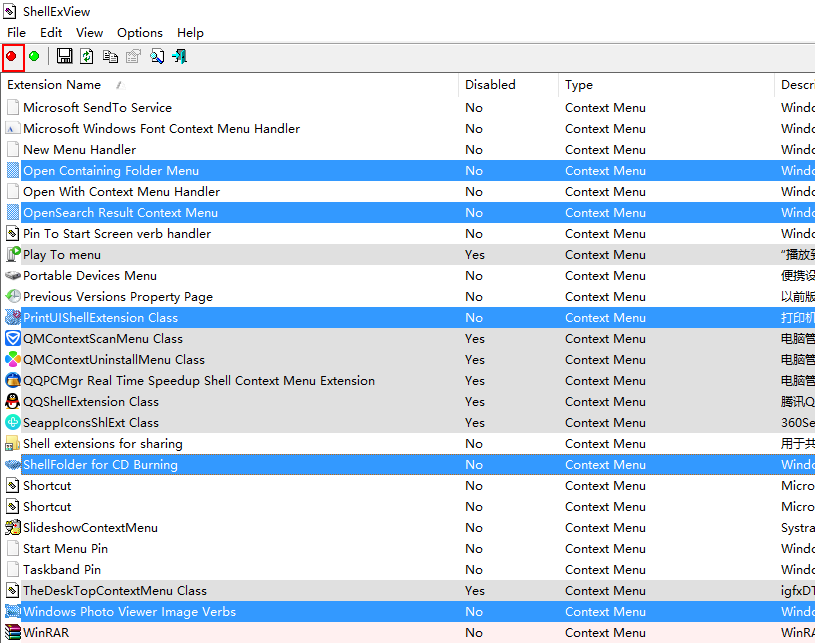Click the Save Selected Items floppy icon
The width and height of the screenshot is (815, 643).
point(64,56)
